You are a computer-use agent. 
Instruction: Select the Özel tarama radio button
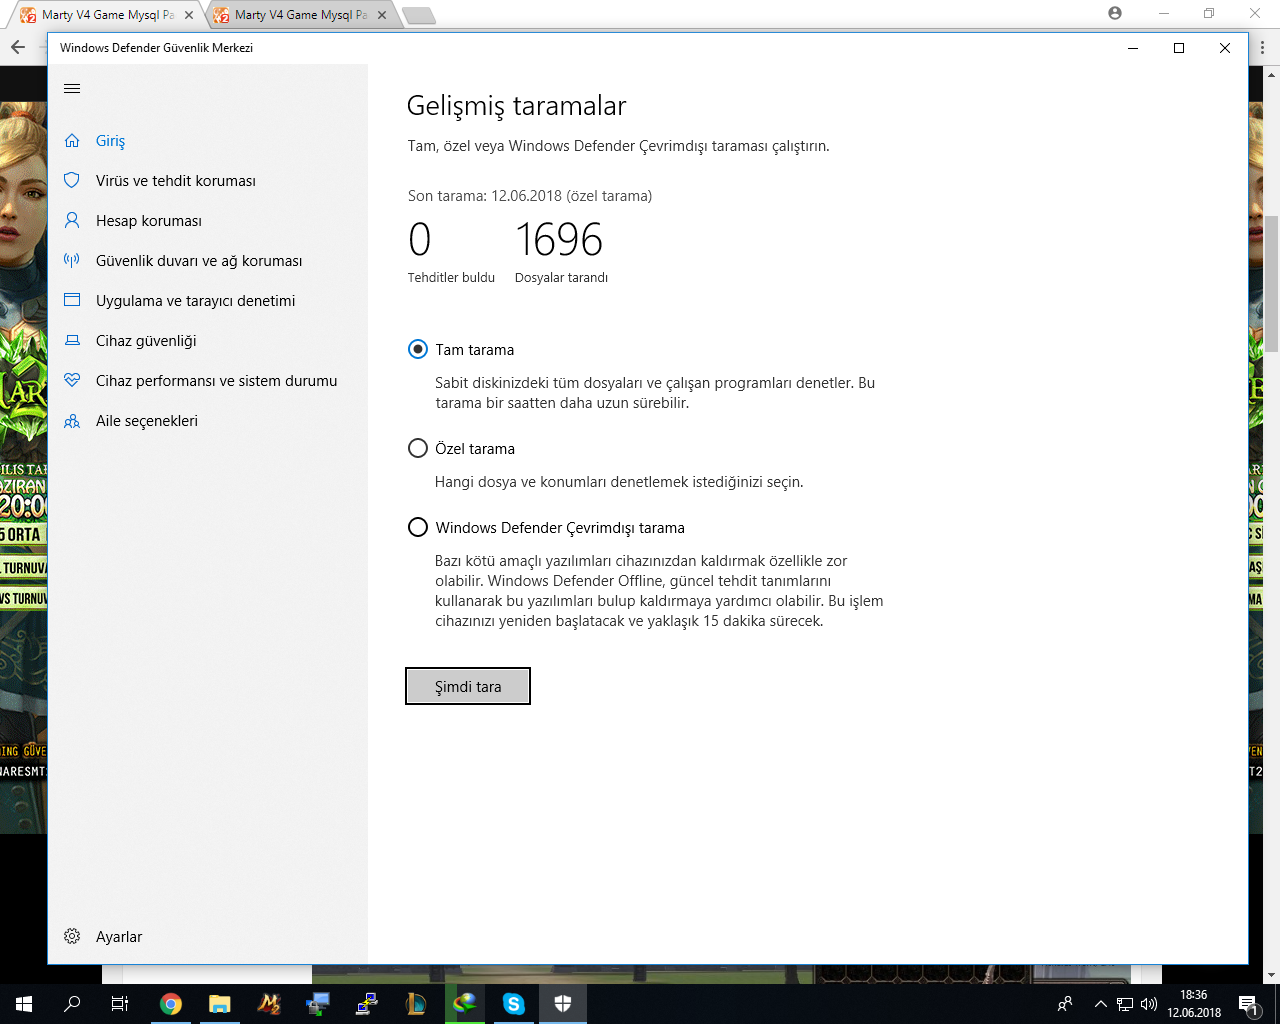click(418, 448)
